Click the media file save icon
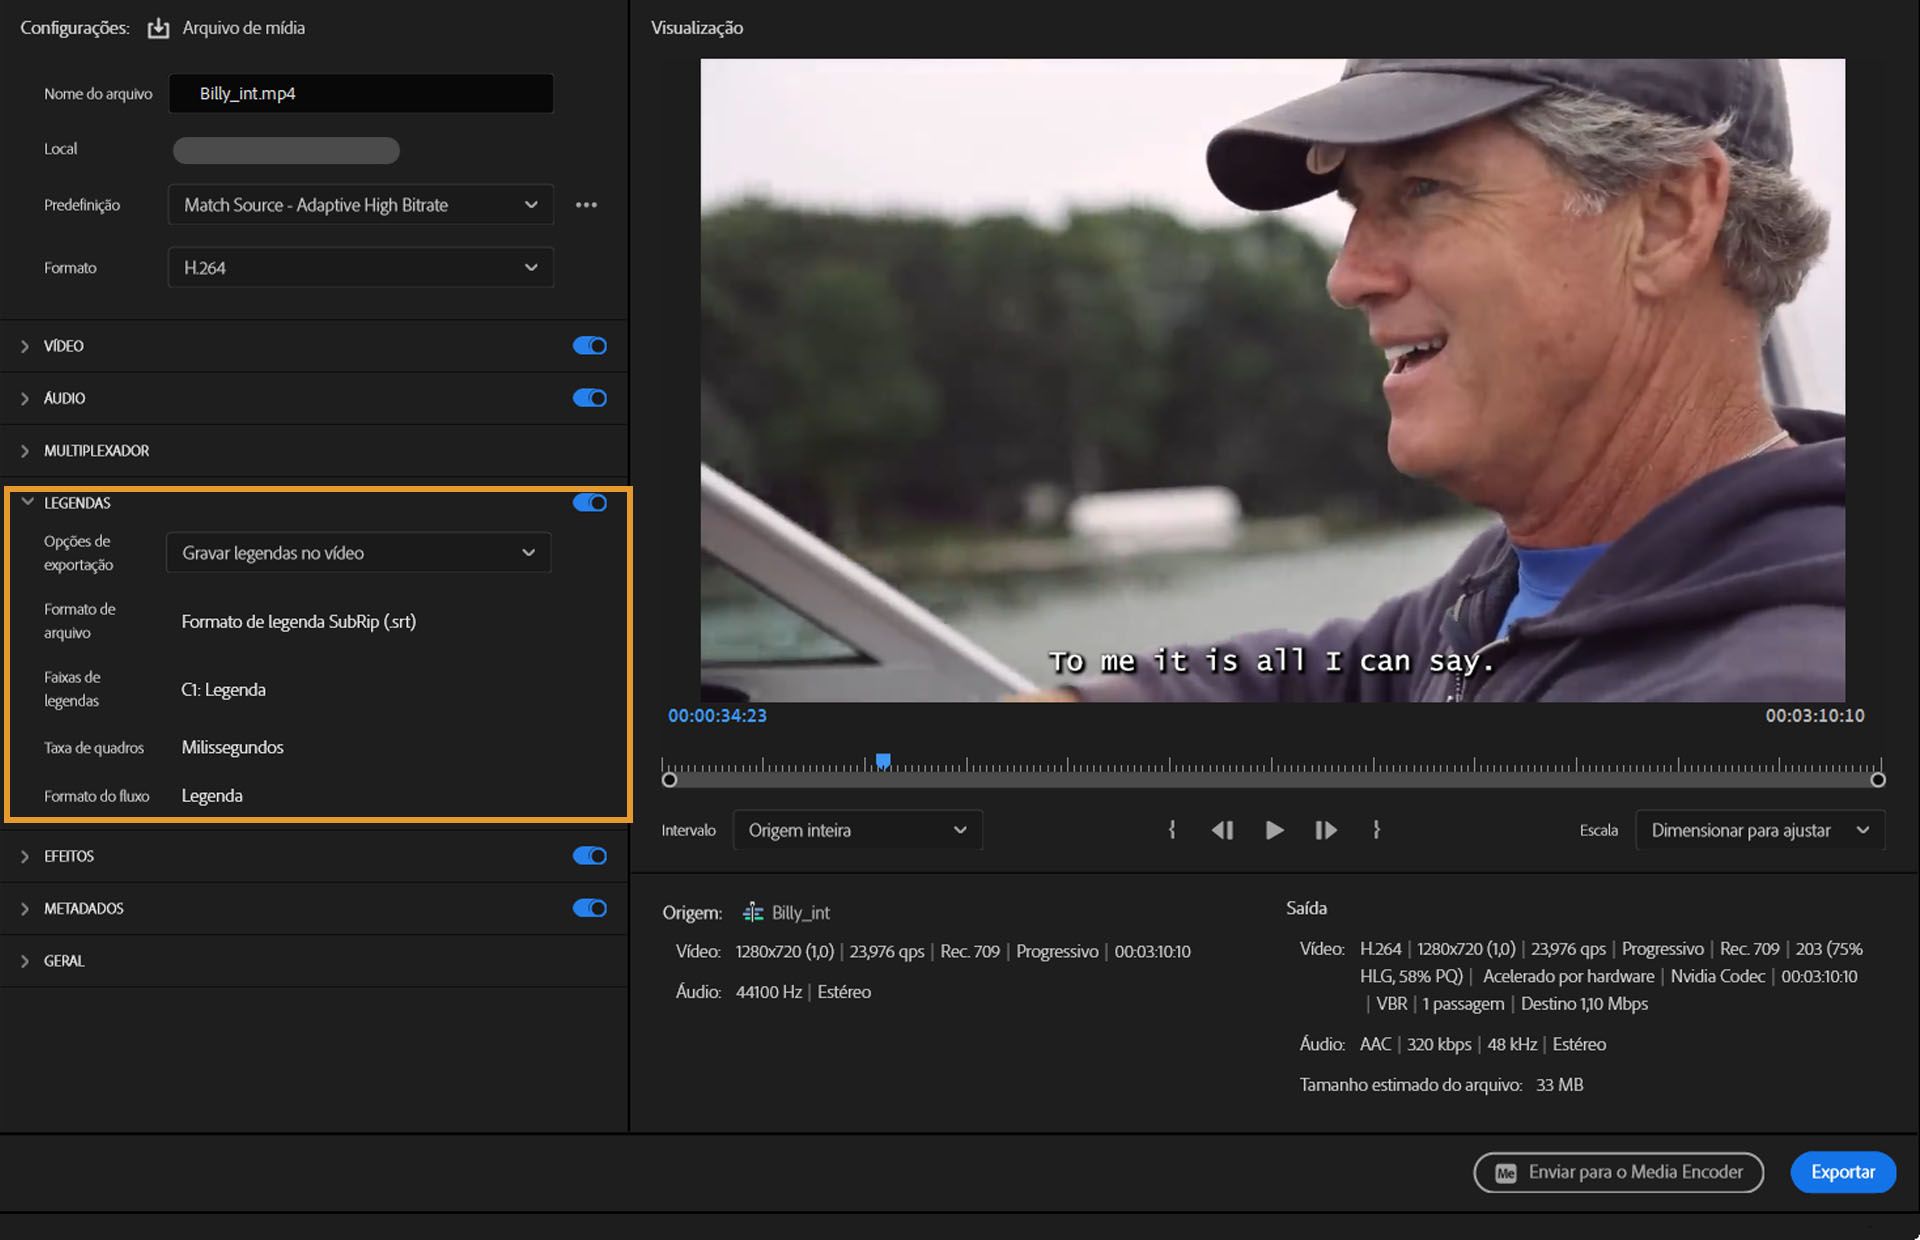The image size is (1920, 1240). [158, 28]
